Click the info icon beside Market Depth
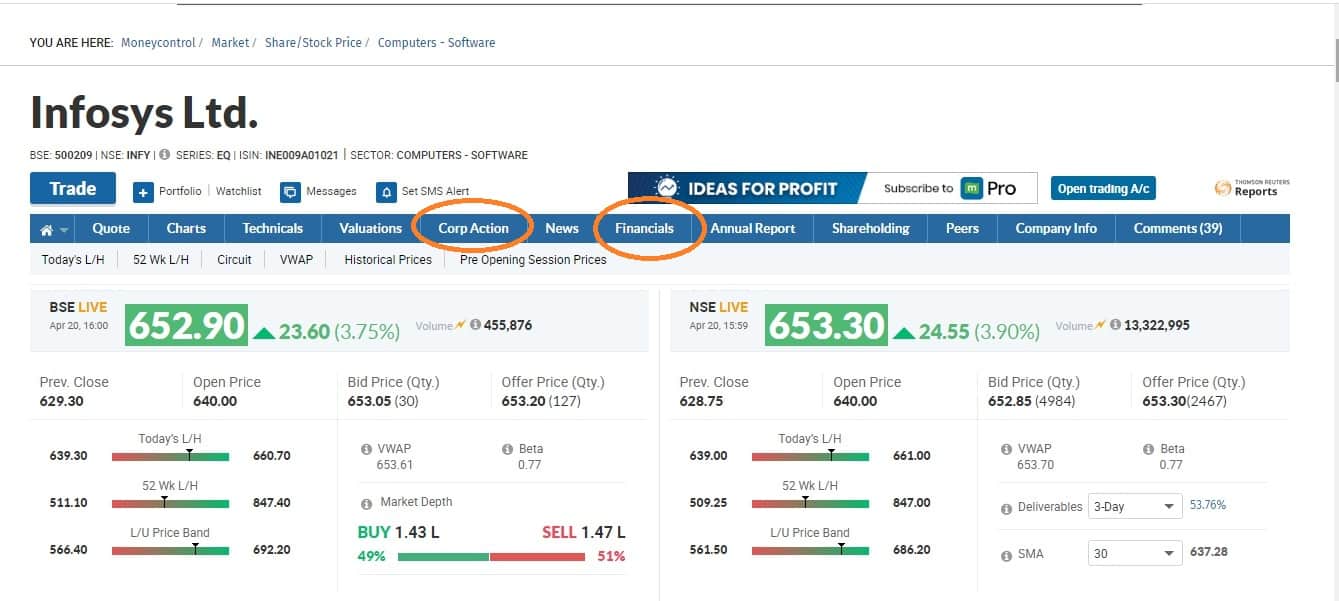 366,503
